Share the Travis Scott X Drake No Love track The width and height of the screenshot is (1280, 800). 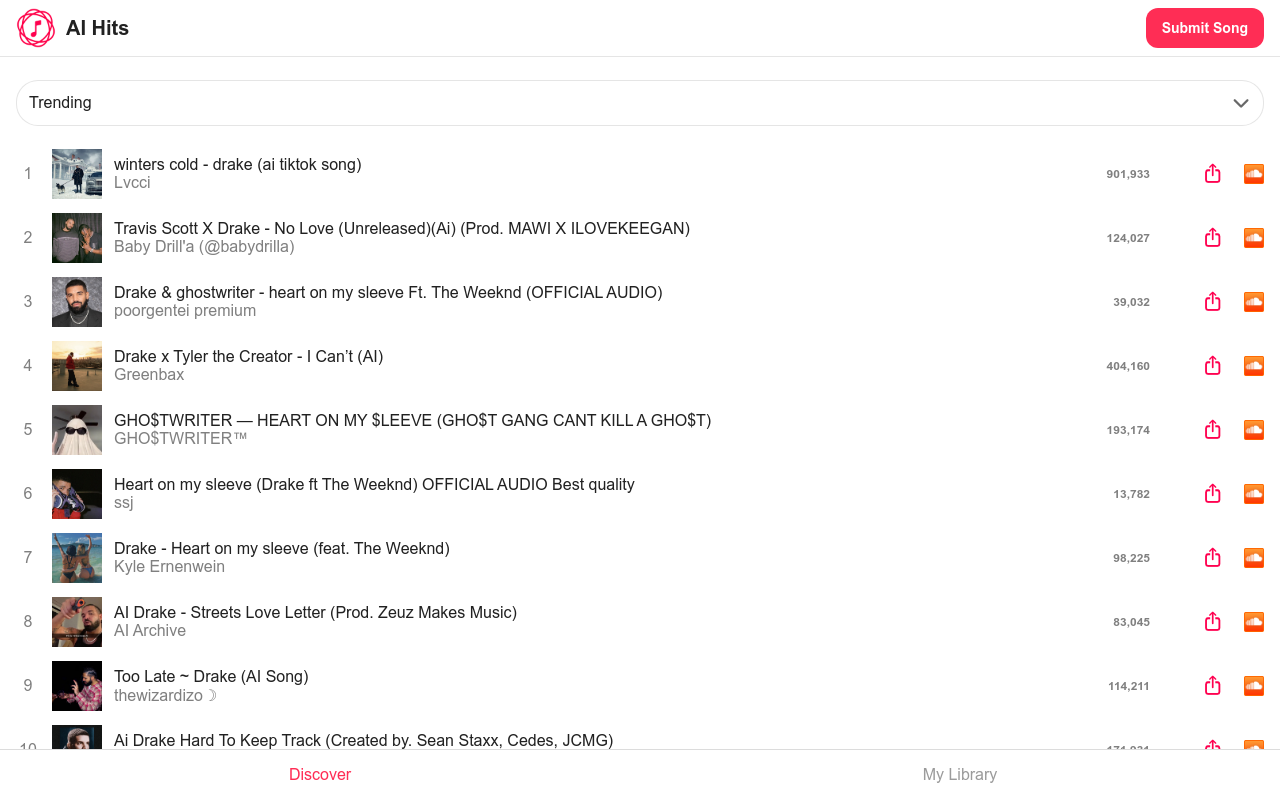[1213, 238]
